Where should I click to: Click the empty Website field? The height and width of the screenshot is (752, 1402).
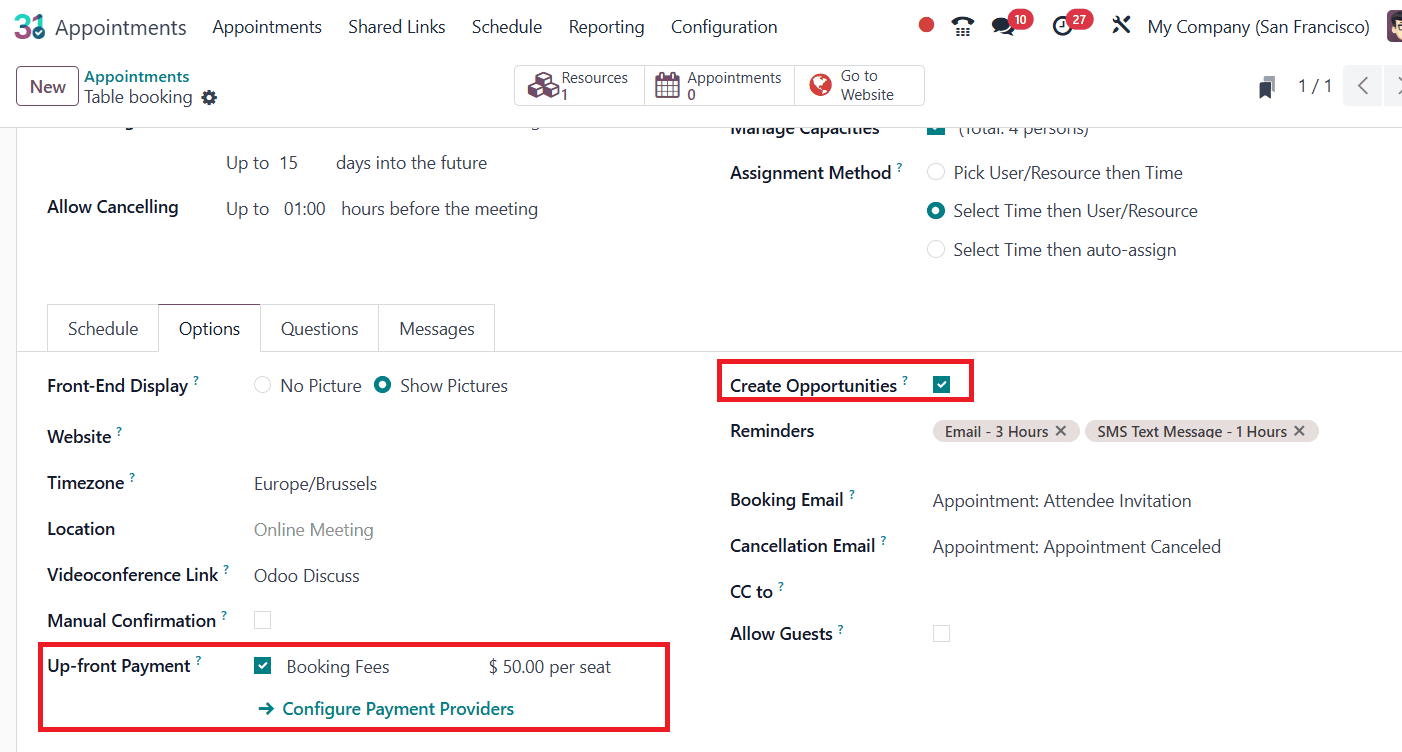click(x=450, y=437)
